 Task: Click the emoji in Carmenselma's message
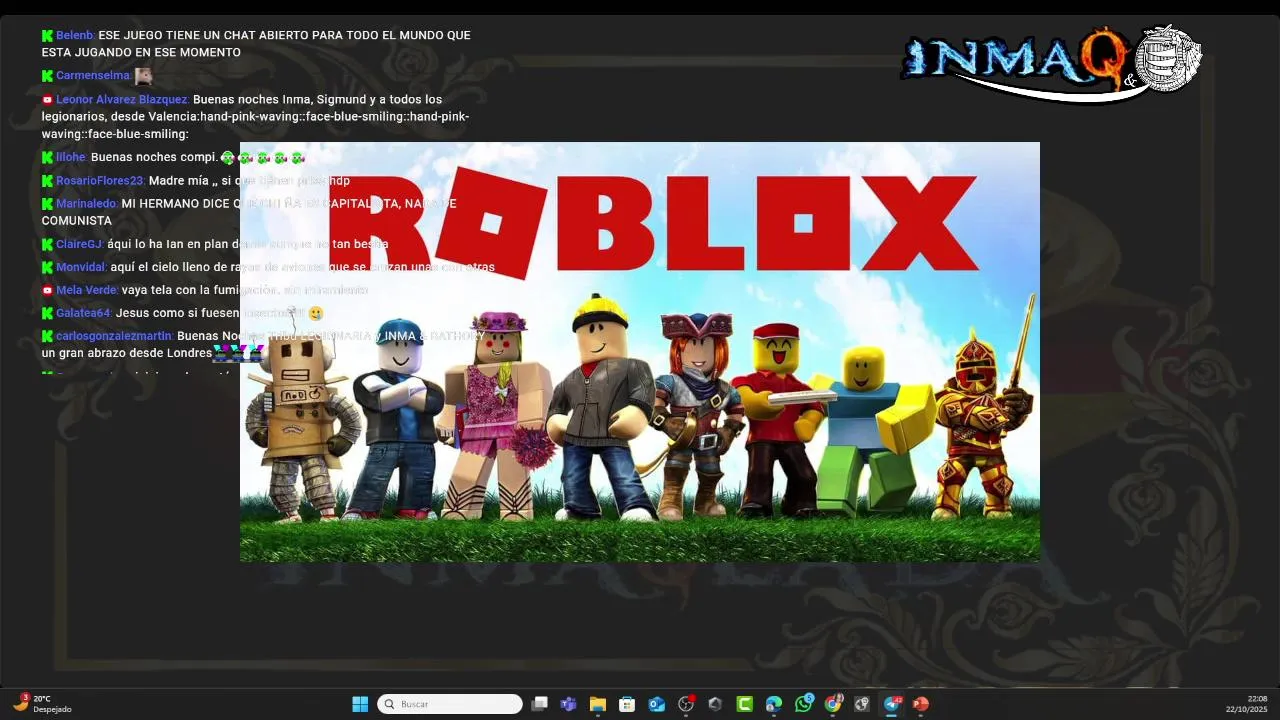143,75
